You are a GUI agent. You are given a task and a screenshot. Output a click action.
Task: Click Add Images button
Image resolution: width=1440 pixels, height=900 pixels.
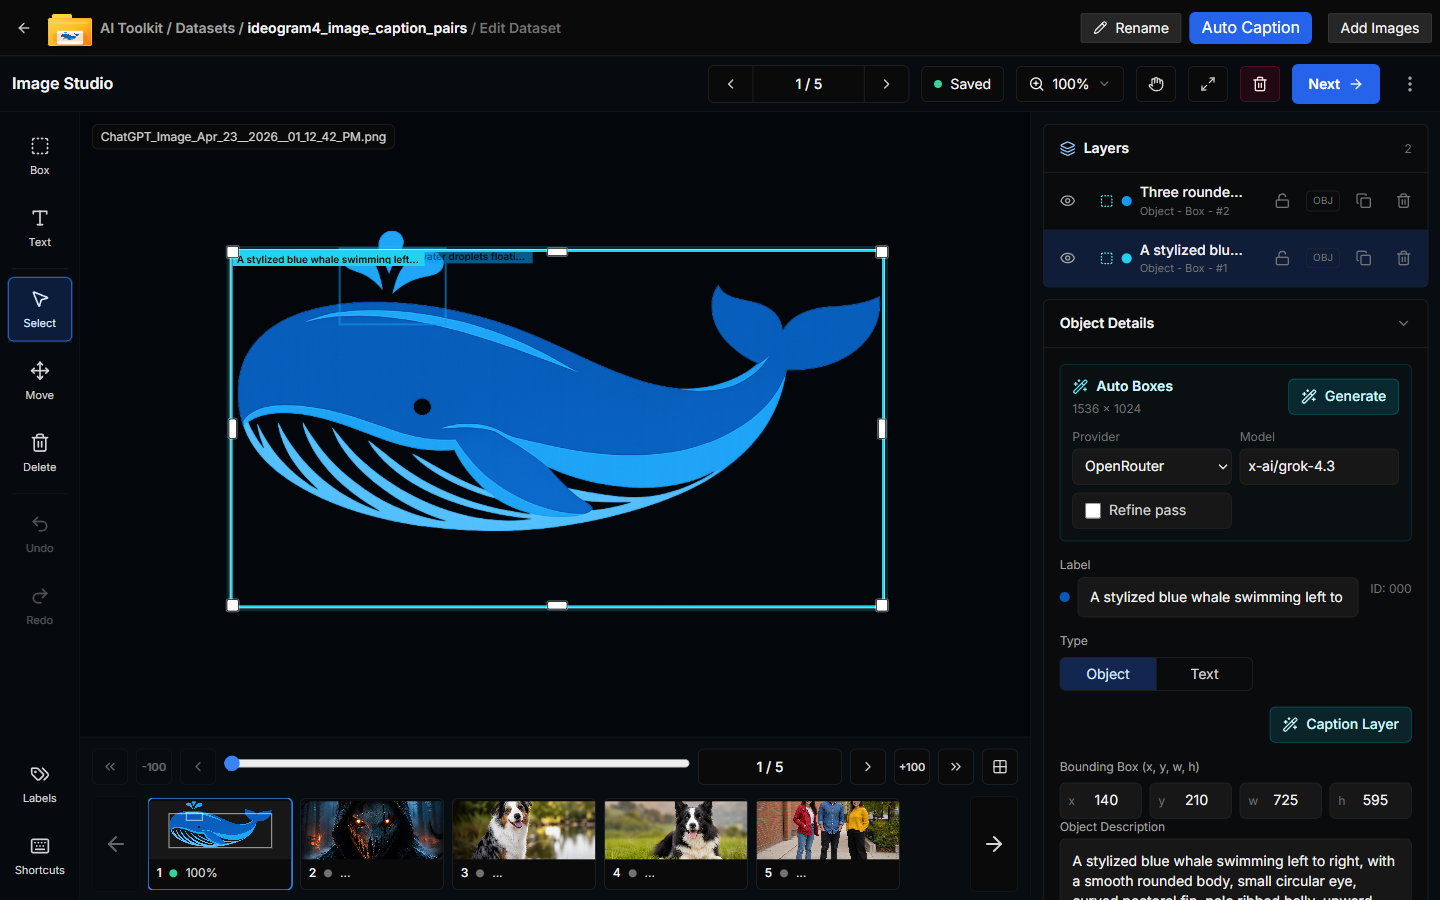(1380, 28)
